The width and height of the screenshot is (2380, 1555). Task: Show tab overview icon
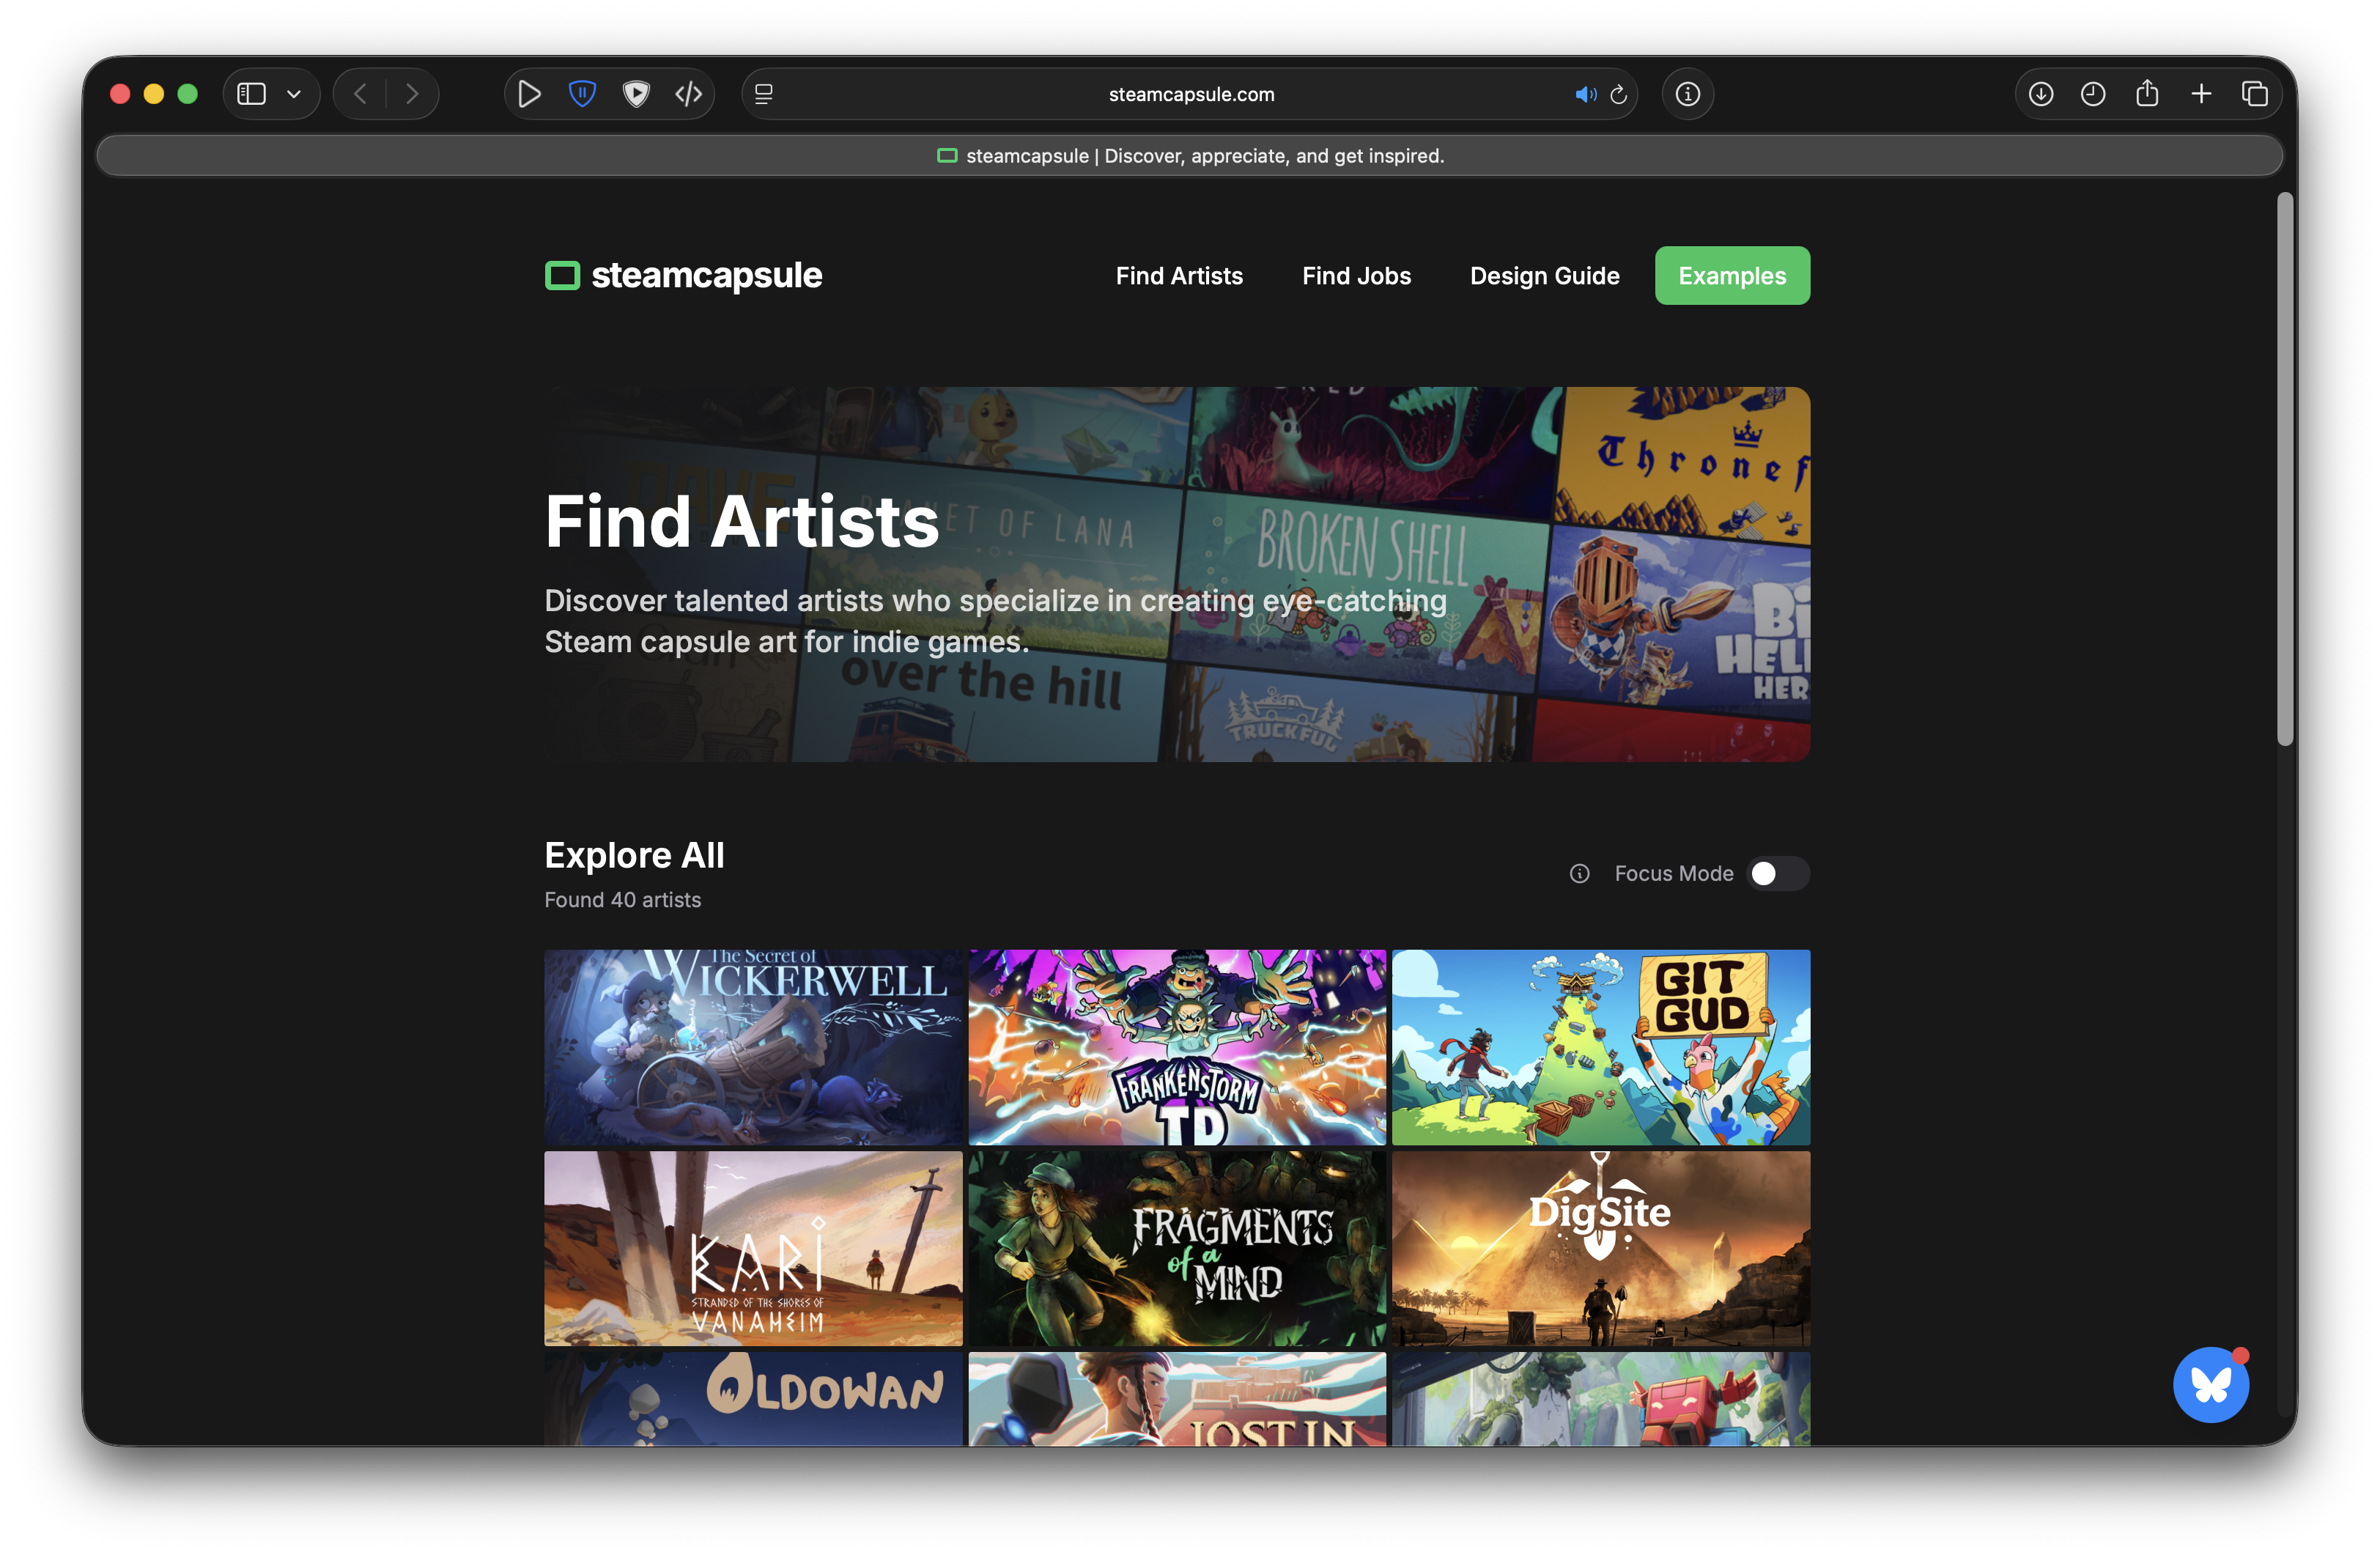(2255, 94)
